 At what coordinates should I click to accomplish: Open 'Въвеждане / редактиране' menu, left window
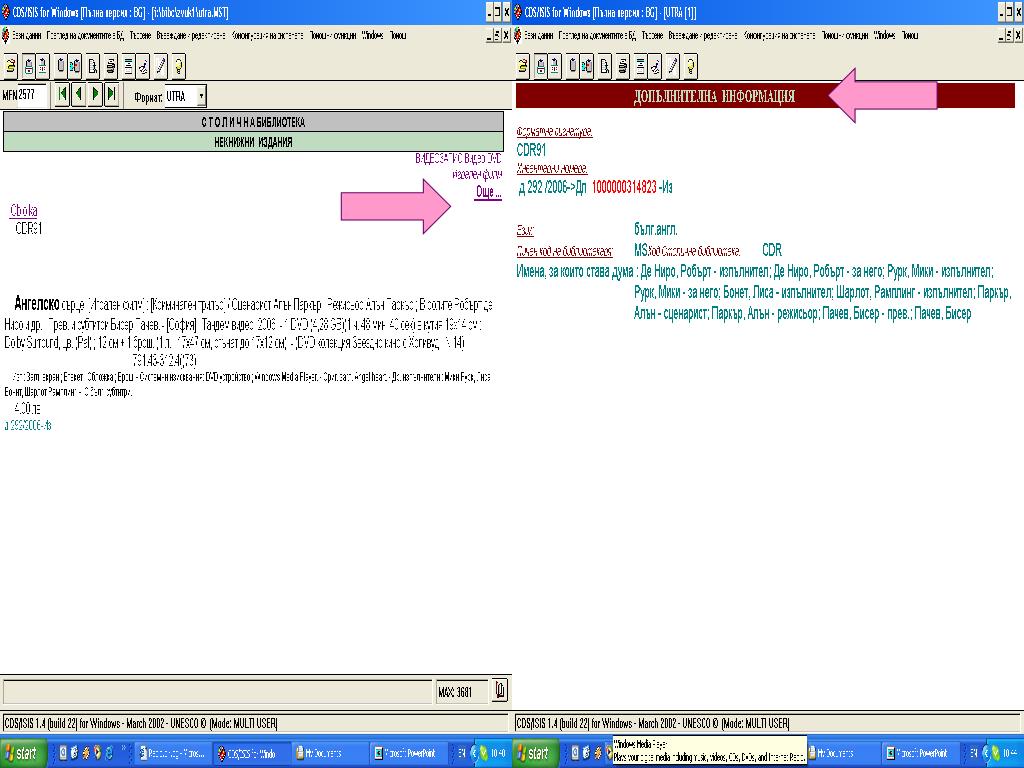point(191,35)
